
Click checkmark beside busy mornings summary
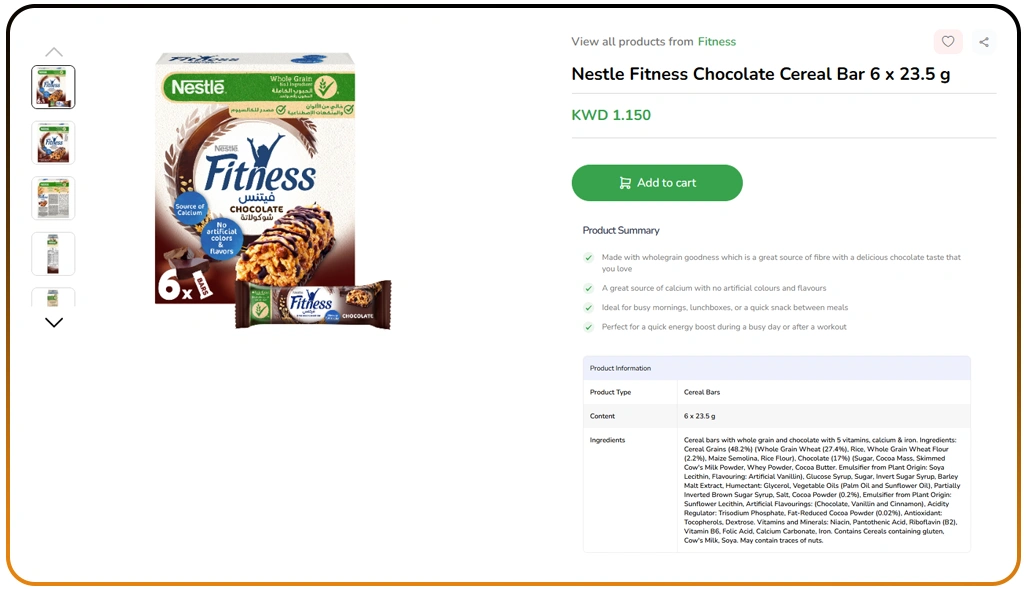[588, 308]
